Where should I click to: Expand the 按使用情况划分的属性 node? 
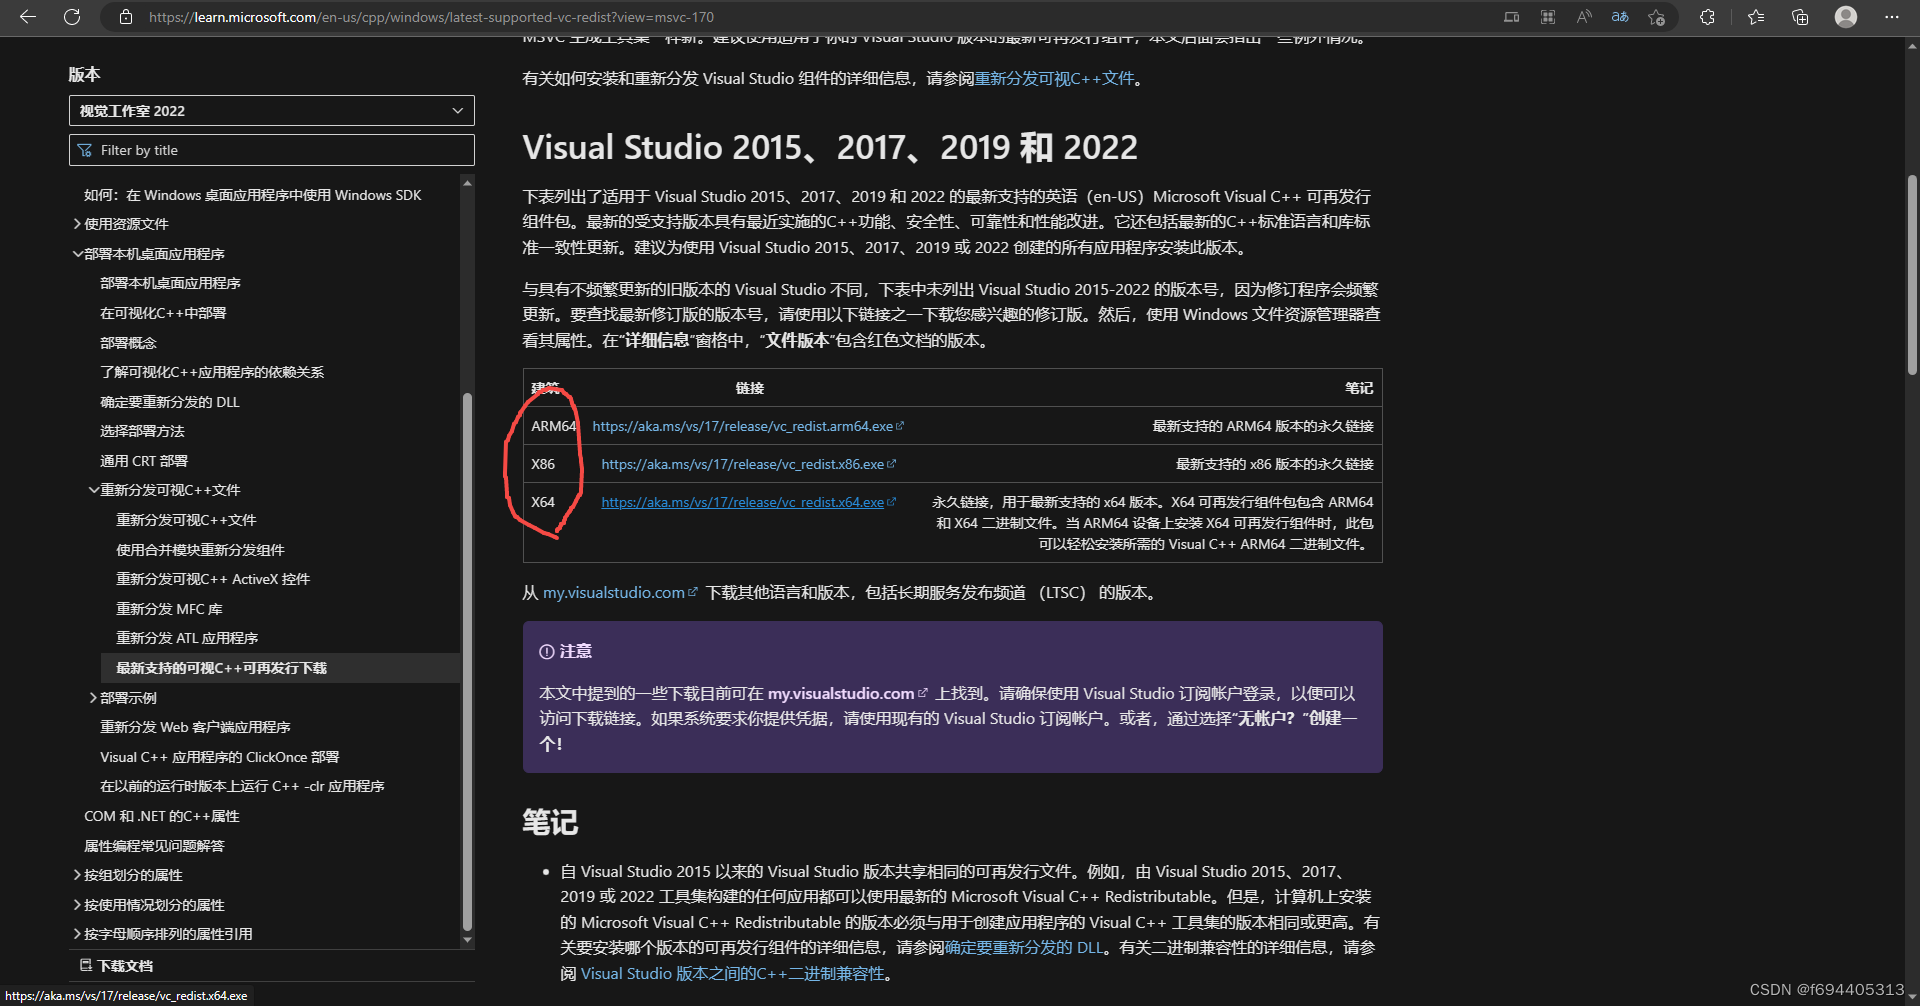coord(77,905)
